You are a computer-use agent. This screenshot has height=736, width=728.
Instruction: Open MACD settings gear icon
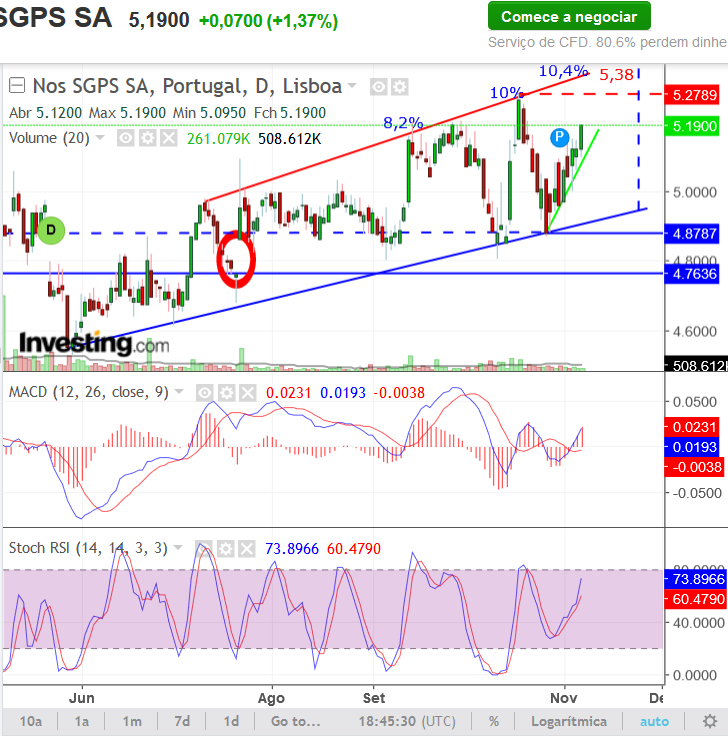(227, 392)
